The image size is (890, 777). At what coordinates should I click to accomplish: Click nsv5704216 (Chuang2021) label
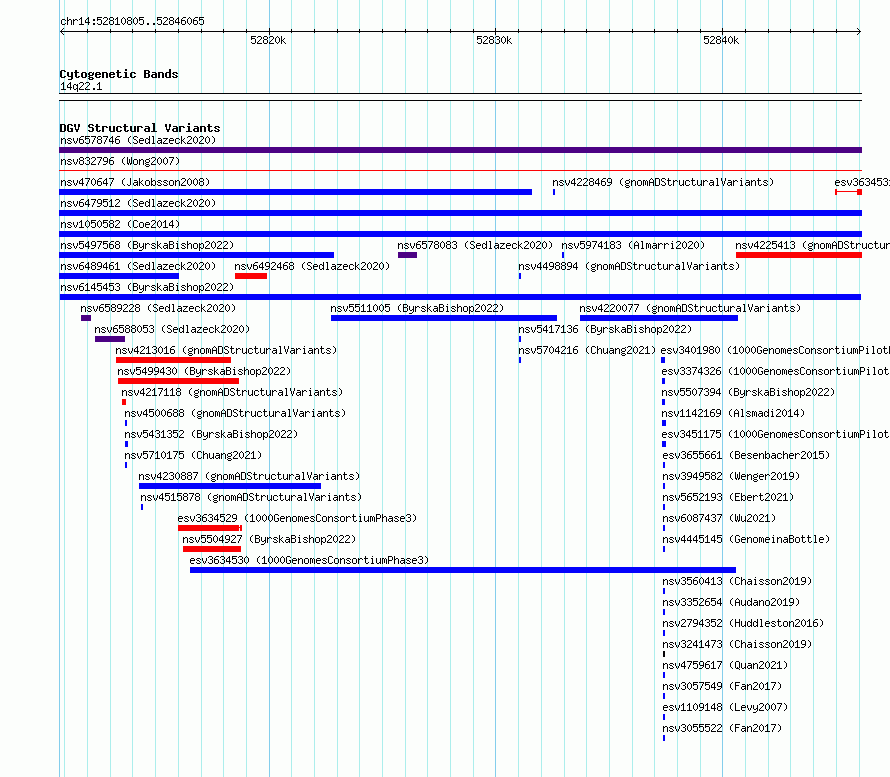point(587,350)
